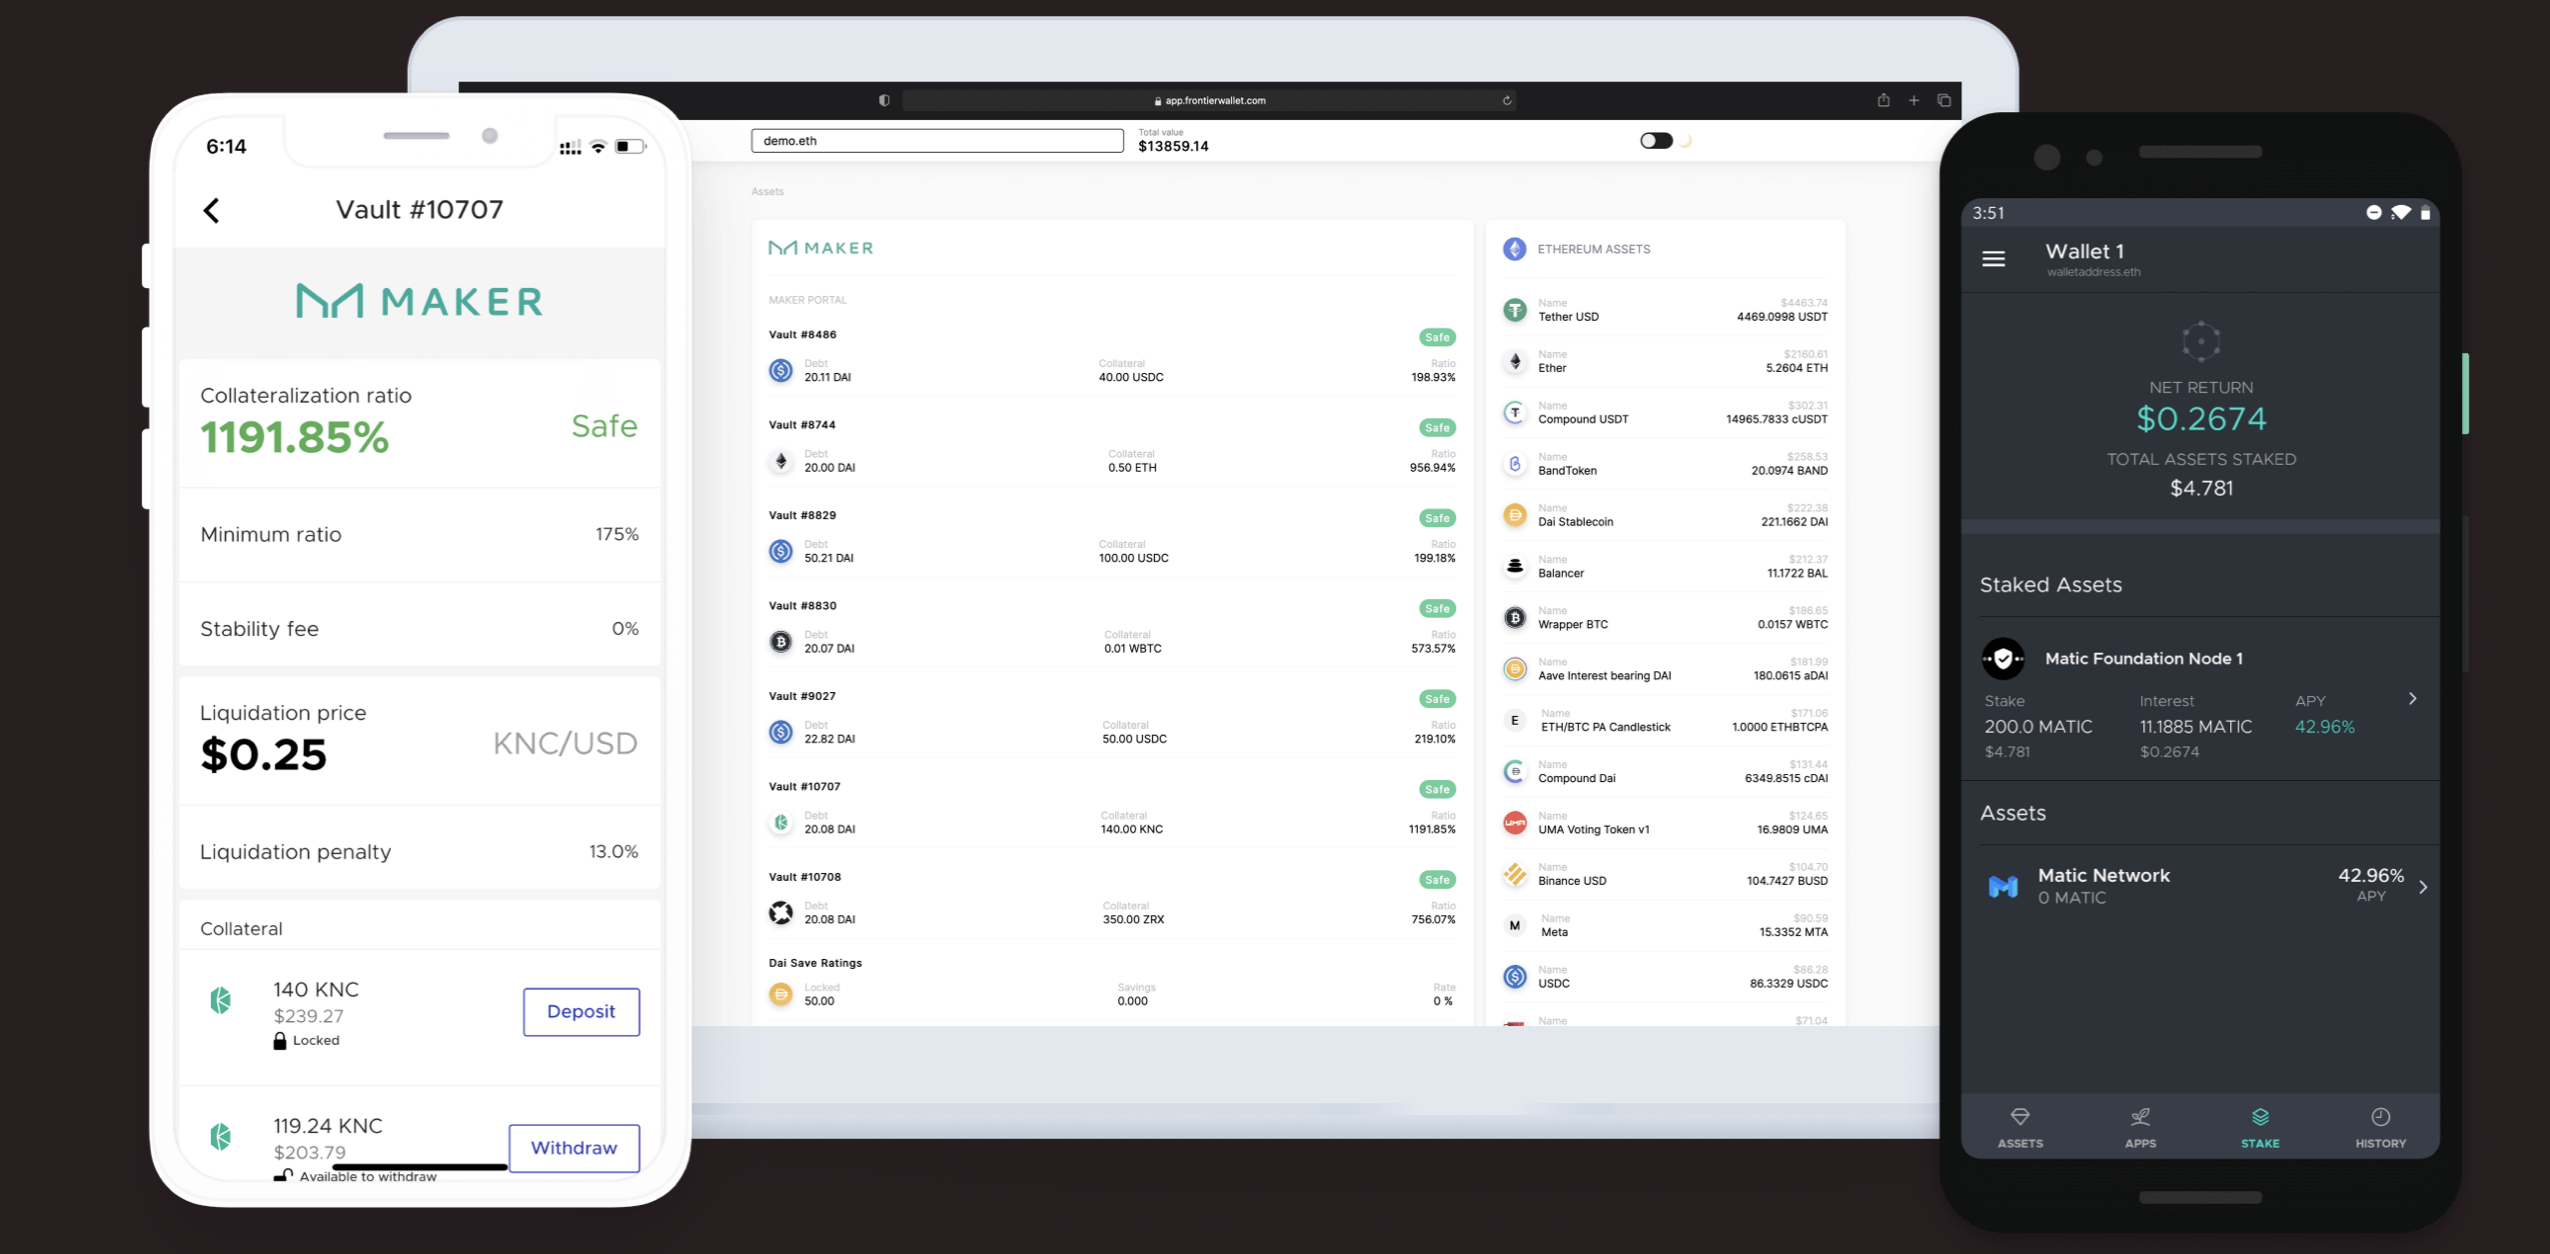Click the tabs overview icon in browser toolbar

point(1944,100)
